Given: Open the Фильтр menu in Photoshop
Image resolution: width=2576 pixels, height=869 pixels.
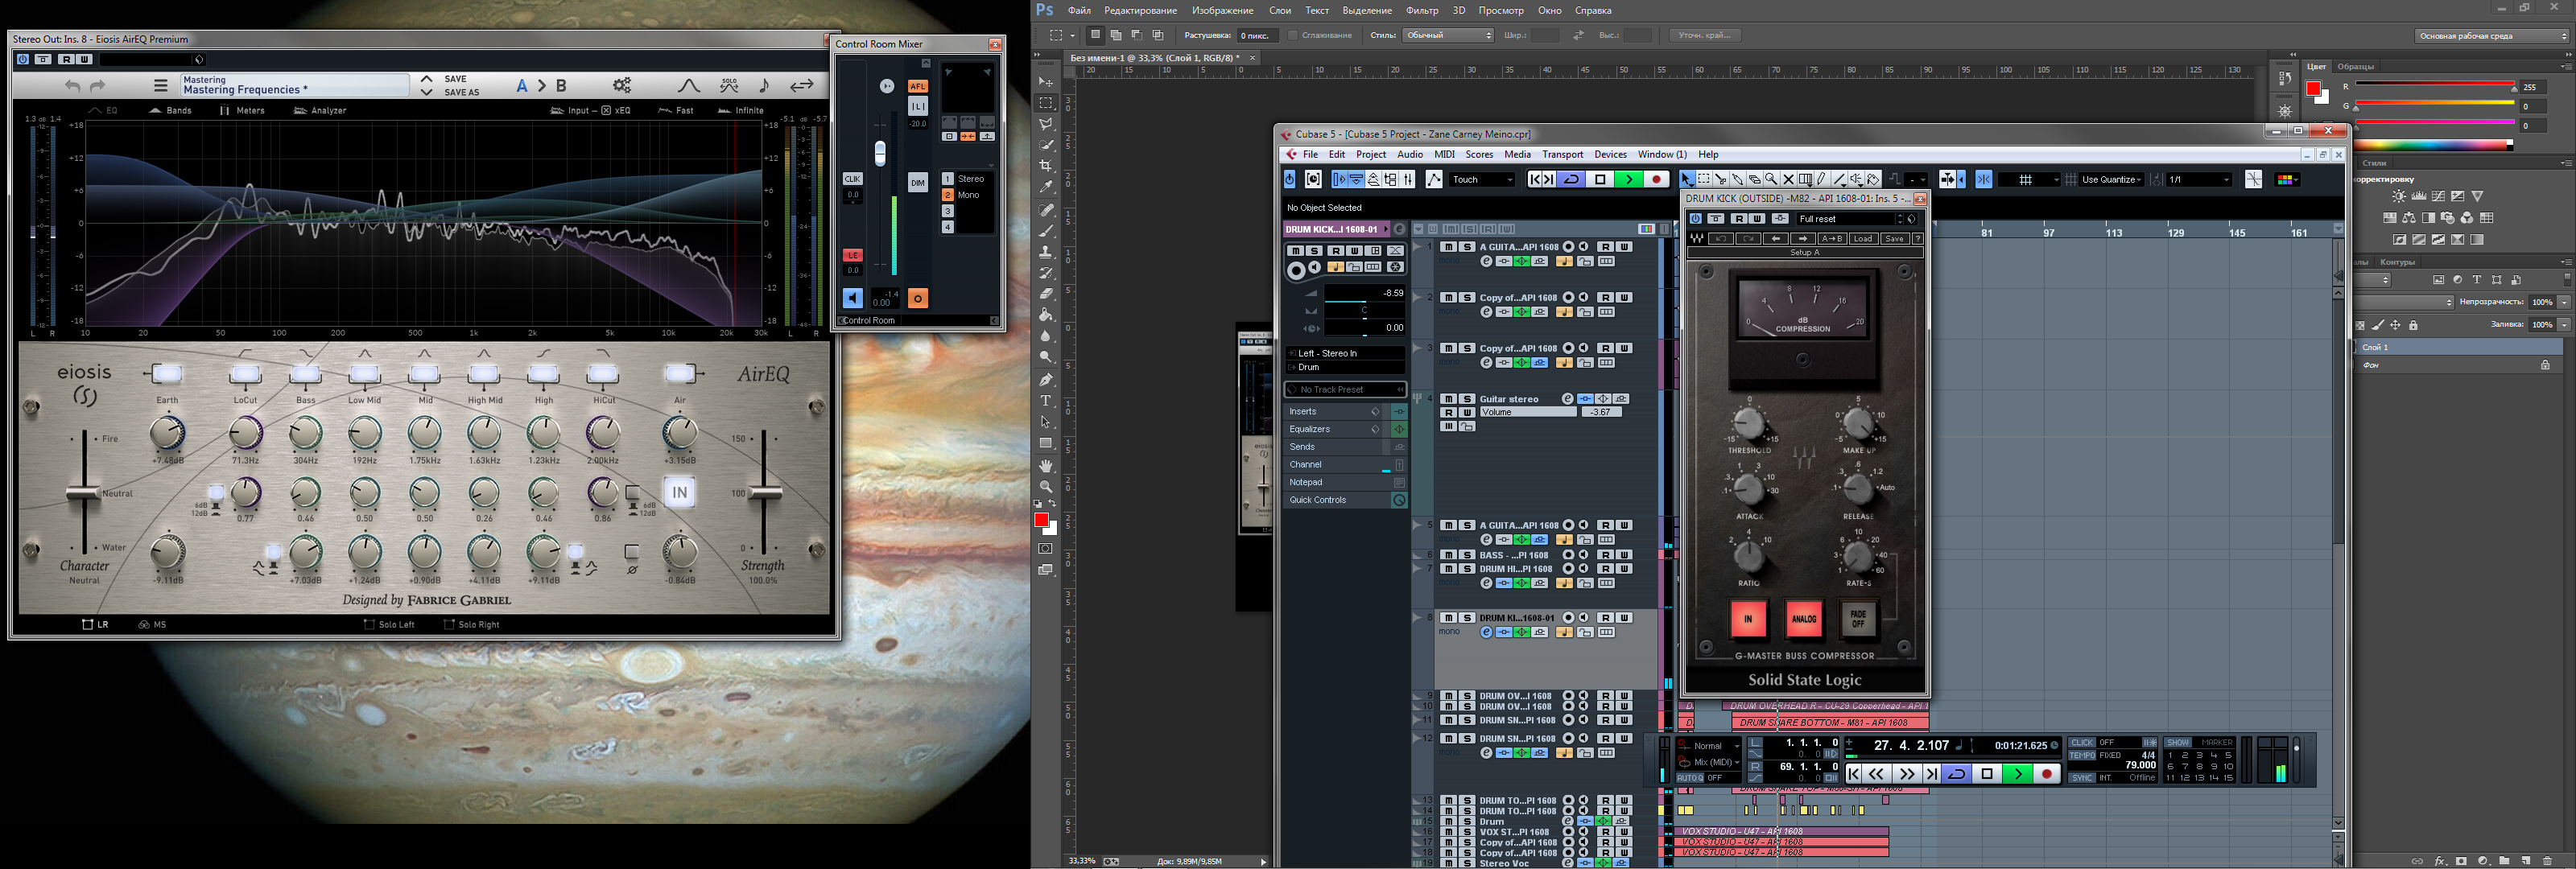Looking at the screenshot, I should pyautogui.click(x=1422, y=10).
